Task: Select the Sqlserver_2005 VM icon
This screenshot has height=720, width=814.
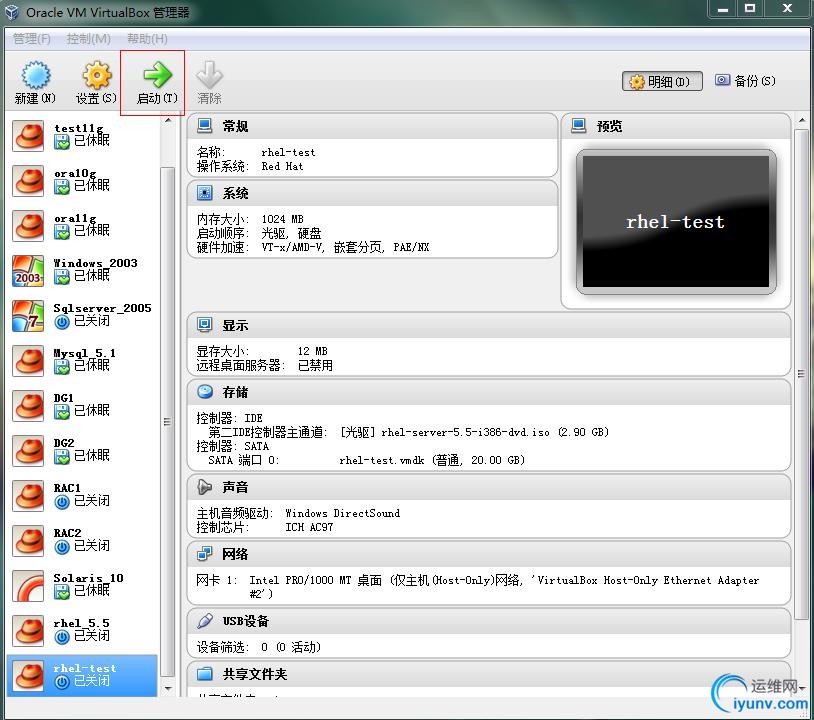Action: pyautogui.click(x=29, y=316)
